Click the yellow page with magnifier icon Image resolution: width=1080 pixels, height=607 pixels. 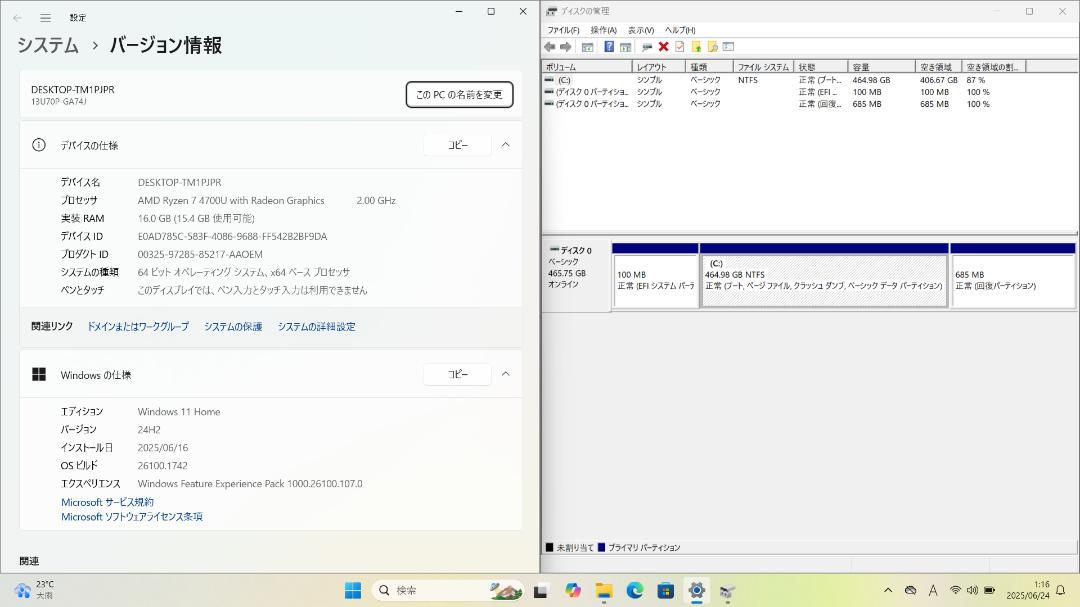[x=712, y=47]
